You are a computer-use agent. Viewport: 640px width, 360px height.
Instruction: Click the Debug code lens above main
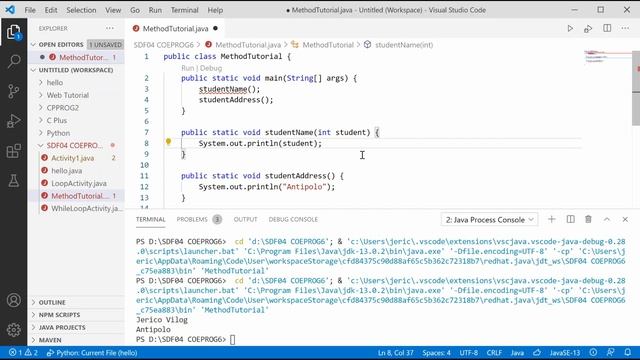211,68
